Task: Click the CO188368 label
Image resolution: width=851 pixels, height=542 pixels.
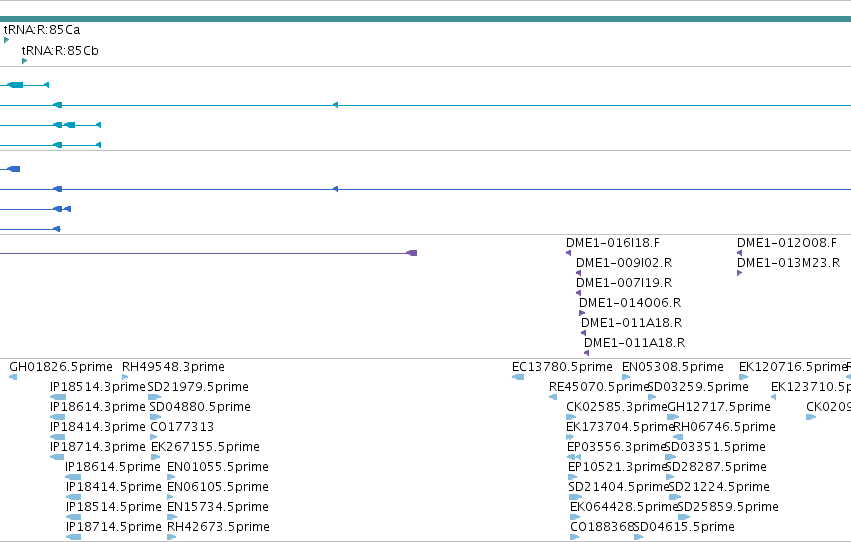Action: click(602, 528)
